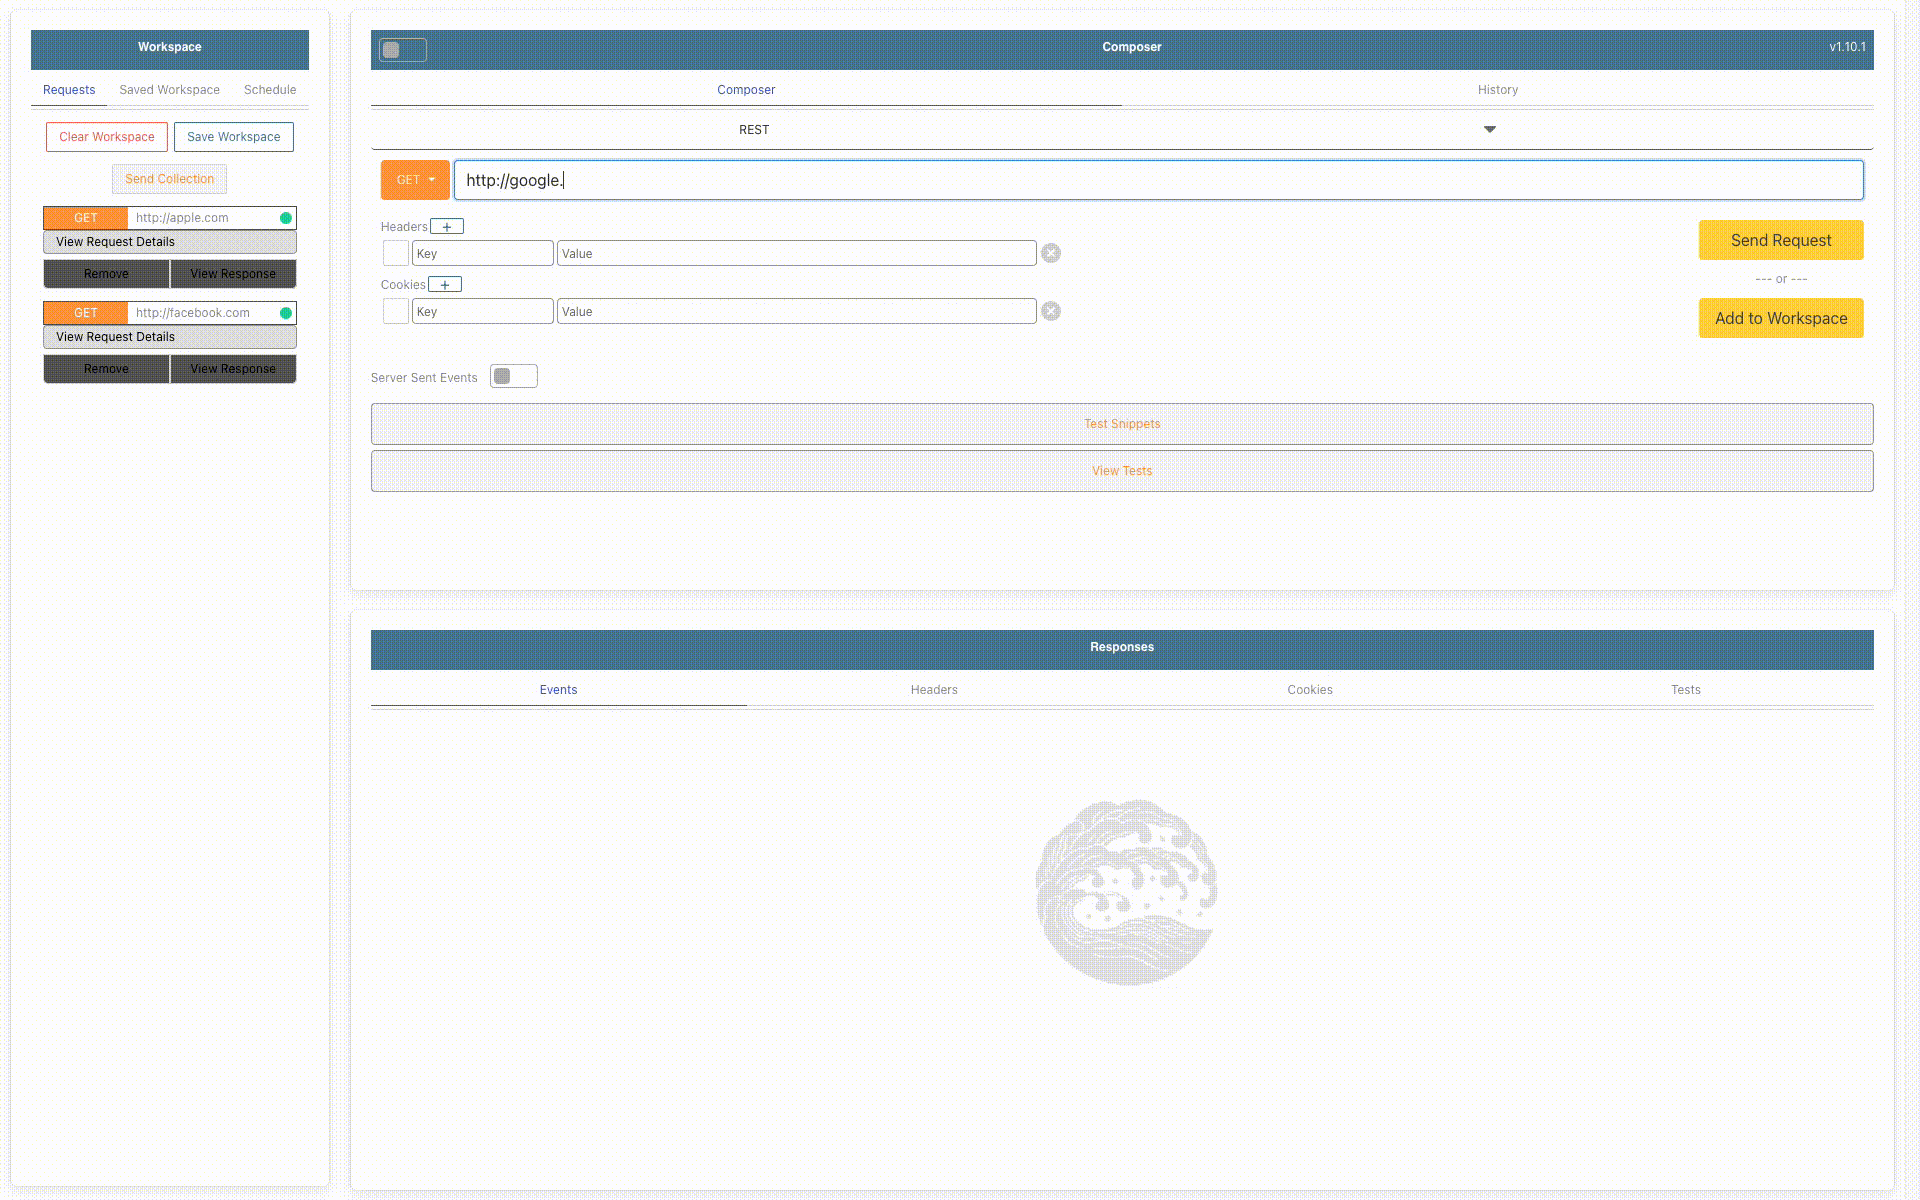The image size is (1920, 1200).
Task: Click the wave logo in Responses panel
Action: pos(1127,892)
